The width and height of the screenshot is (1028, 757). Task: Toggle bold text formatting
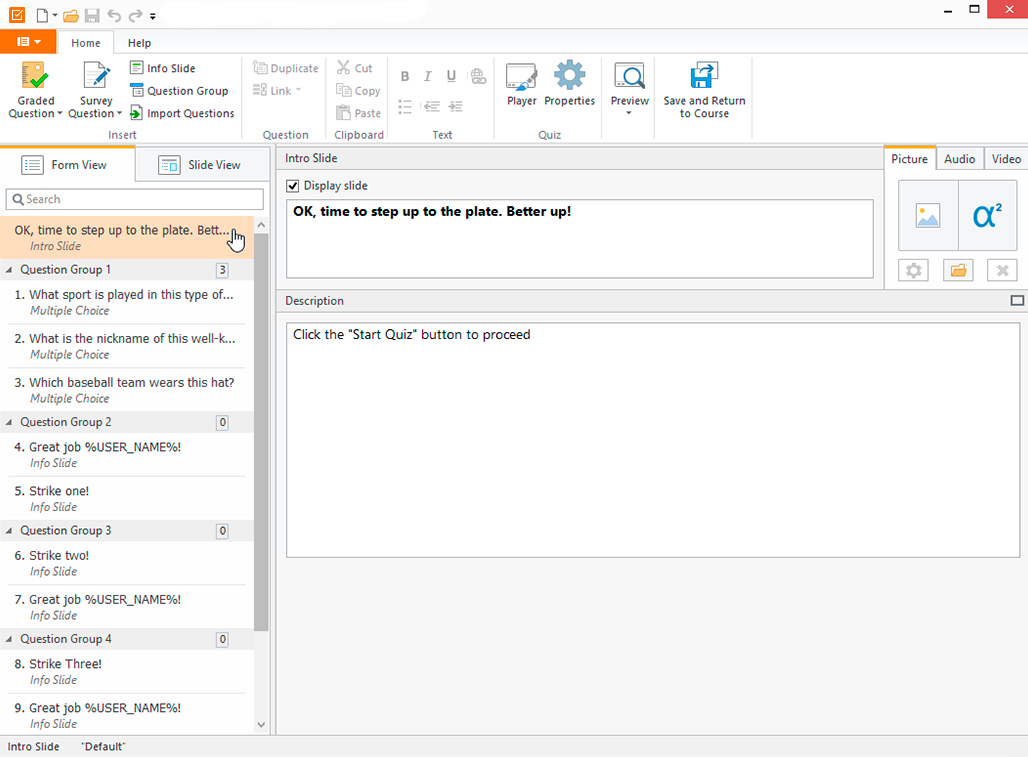coord(404,76)
